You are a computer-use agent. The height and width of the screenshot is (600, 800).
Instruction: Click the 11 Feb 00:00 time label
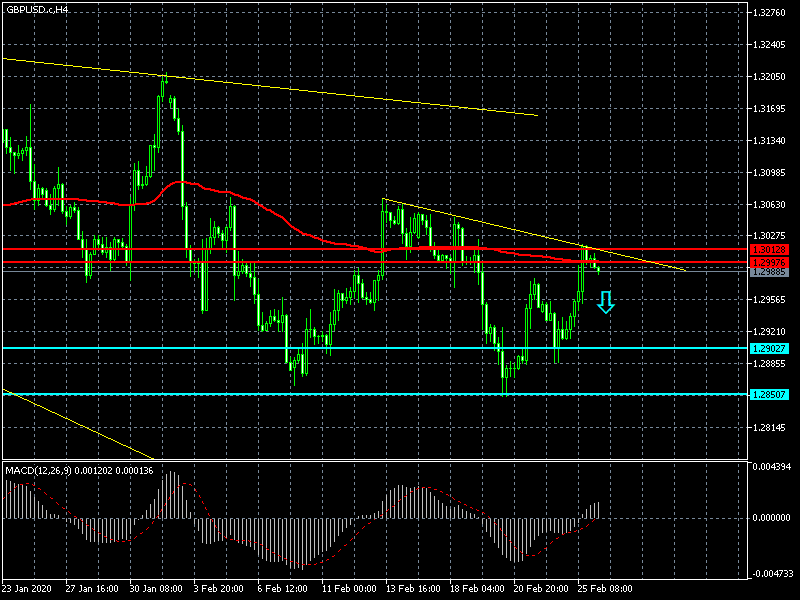349,589
